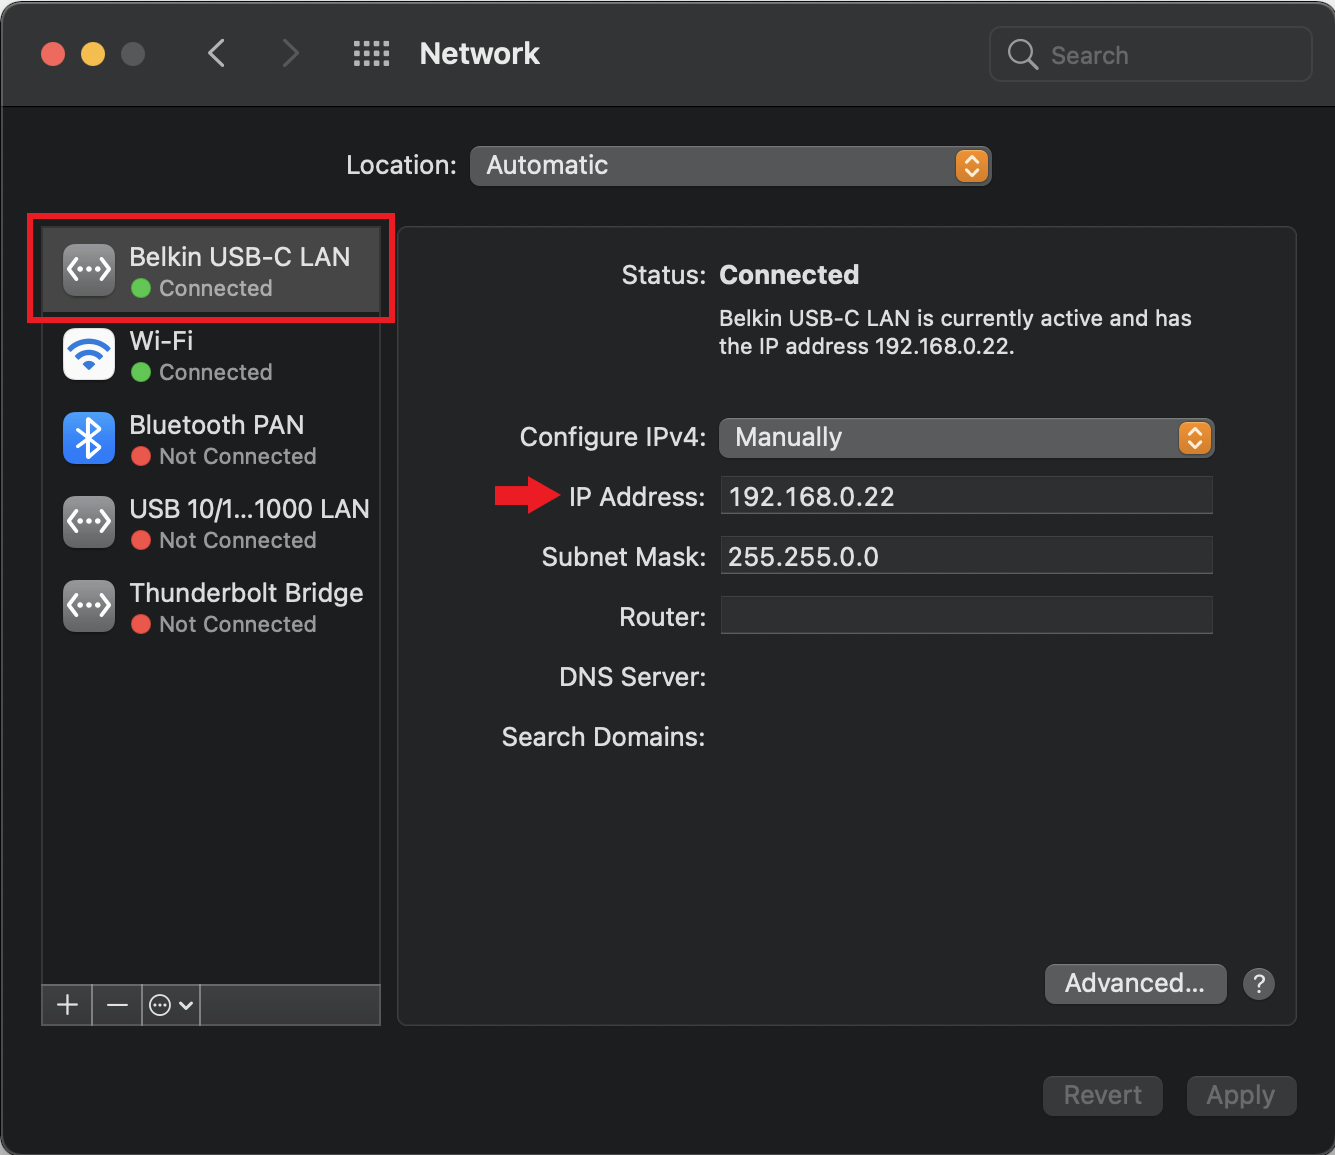This screenshot has width=1335, height=1155.
Task: Click the magnifying glass search icon
Action: coord(1022,54)
